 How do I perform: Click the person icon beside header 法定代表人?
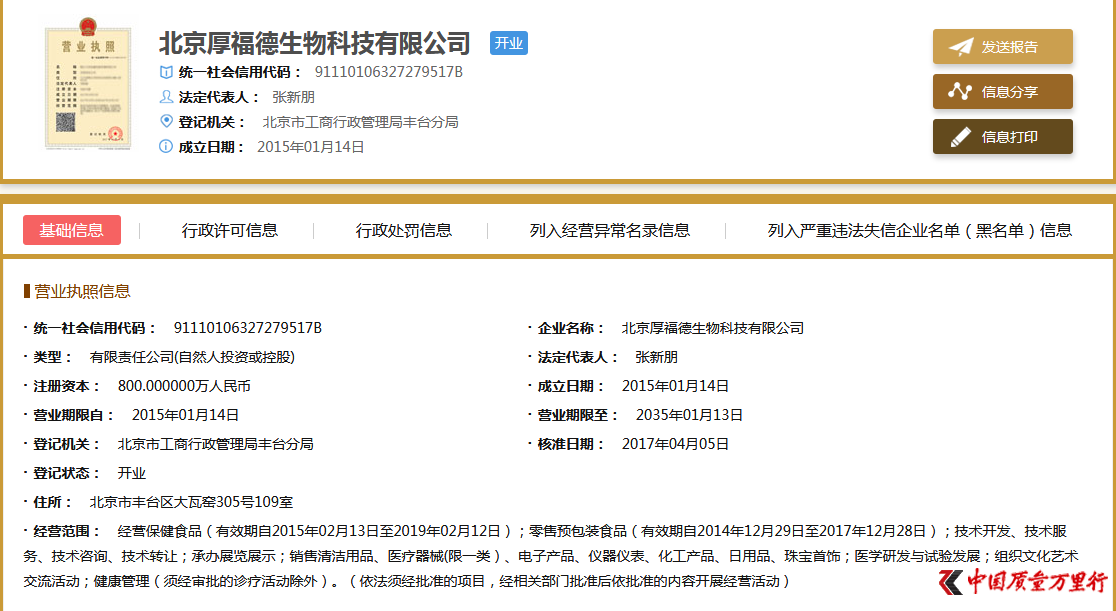(x=166, y=97)
